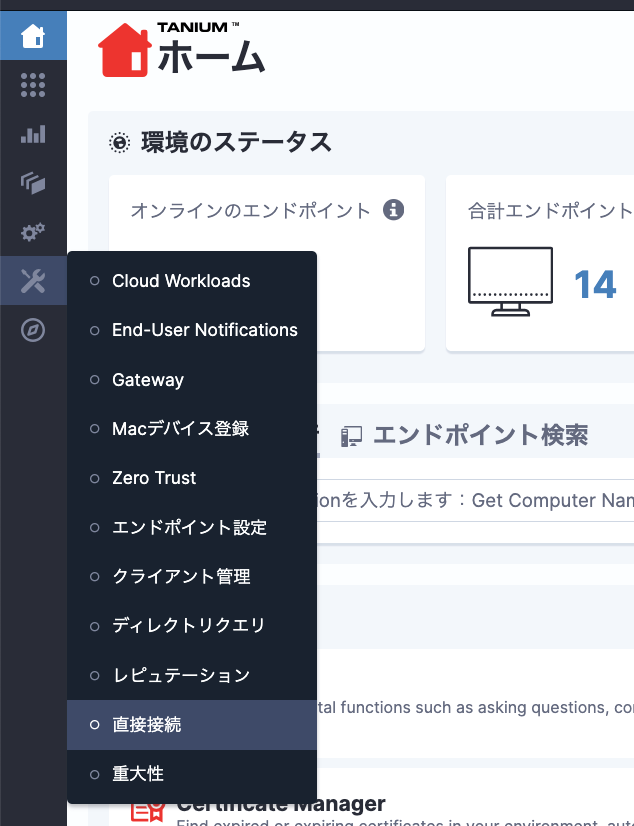Click the エンドポイント検索 heading
Viewport: 634px width, 826px height.
[481, 436]
